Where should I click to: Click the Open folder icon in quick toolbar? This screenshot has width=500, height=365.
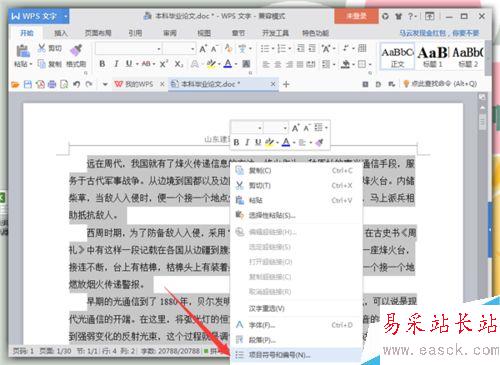click(x=15, y=84)
